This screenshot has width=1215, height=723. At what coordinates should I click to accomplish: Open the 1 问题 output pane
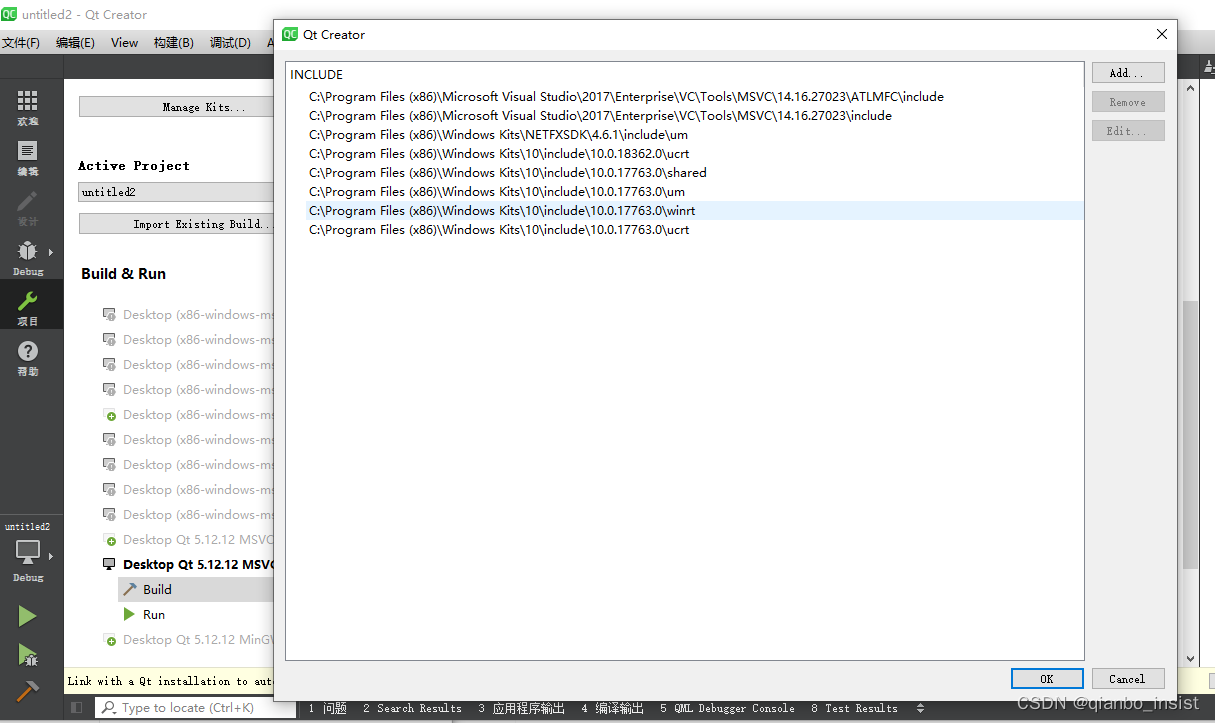(x=327, y=708)
